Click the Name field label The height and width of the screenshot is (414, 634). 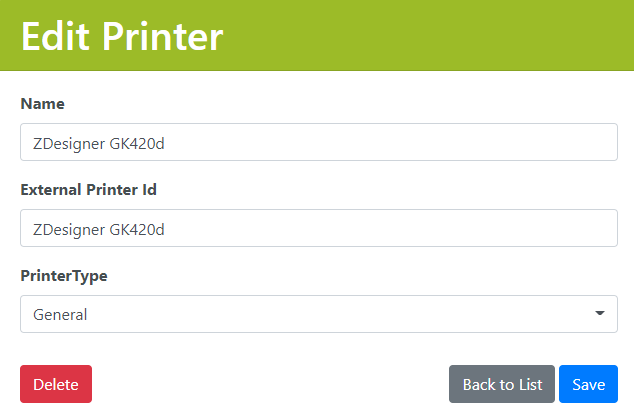tap(42, 103)
